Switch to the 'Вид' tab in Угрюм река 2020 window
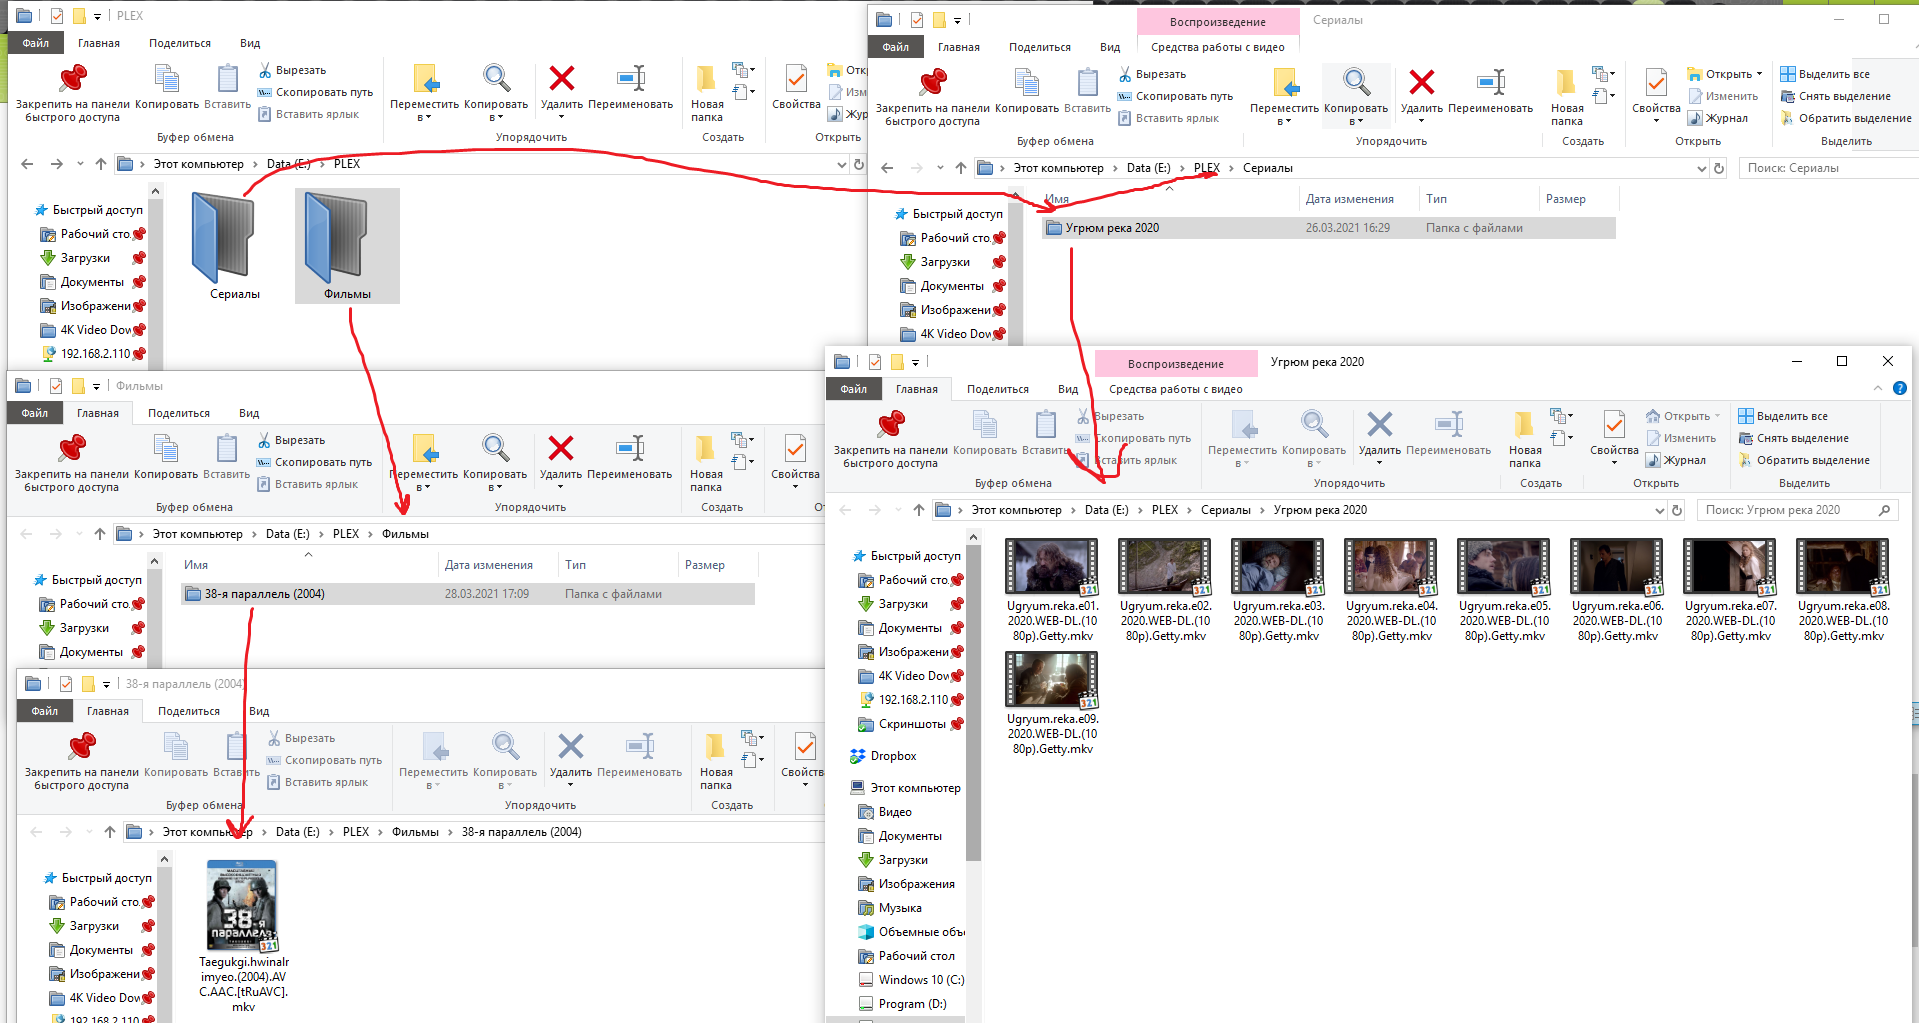Image resolution: width=1919 pixels, height=1023 pixels. tap(1067, 389)
